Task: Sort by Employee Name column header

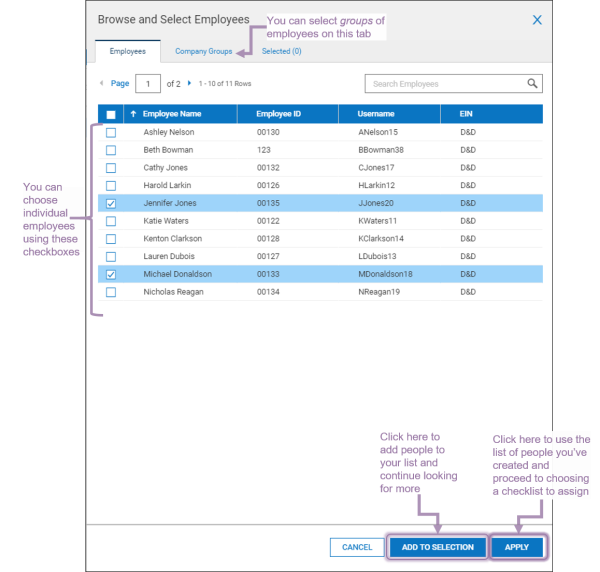Action: click(x=172, y=114)
